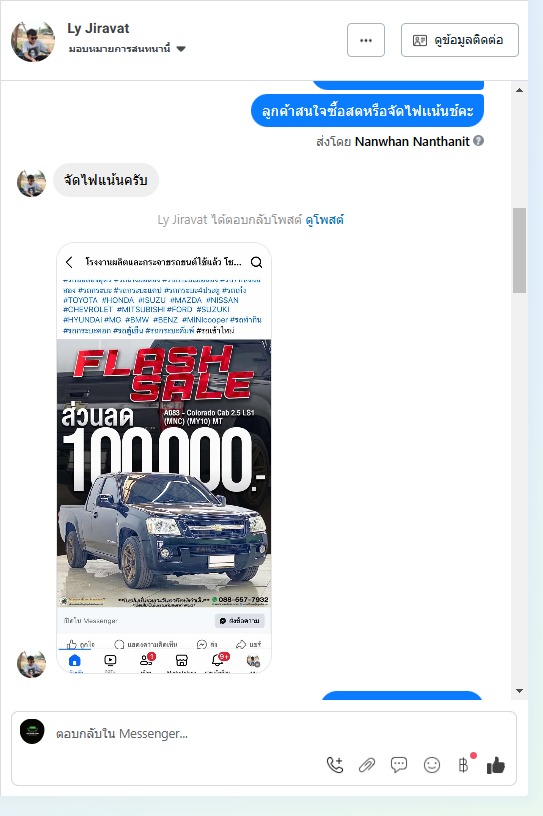The image size is (543, 816).
Task: Click scrollbar down arrow in chat
Action: [x=519, y=691]
